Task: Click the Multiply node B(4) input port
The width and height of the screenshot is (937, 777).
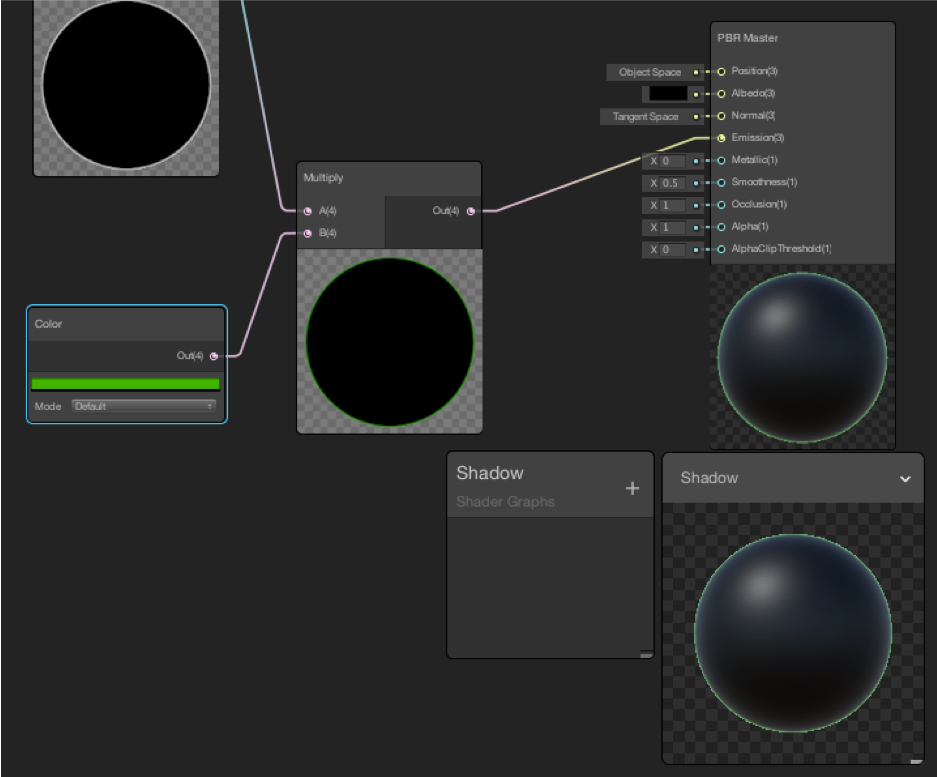Action: tap(308, 233)
